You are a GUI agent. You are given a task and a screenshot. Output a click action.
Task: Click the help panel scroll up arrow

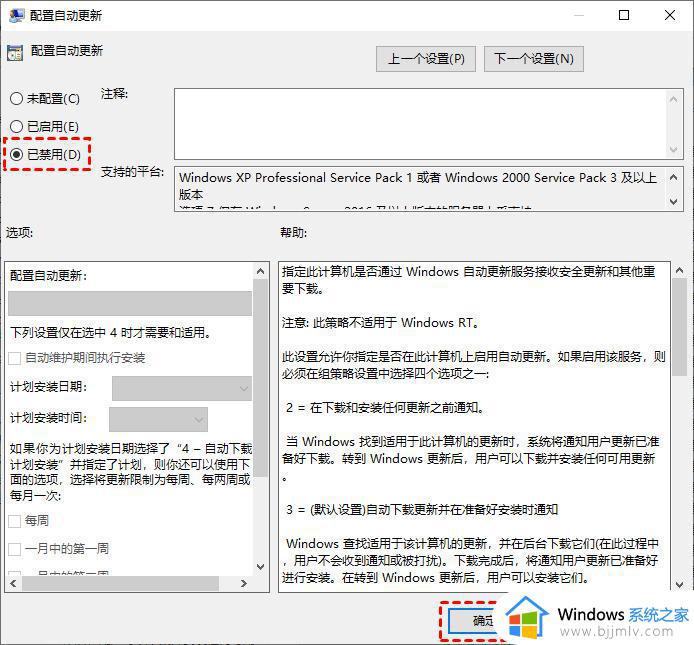tap(679, 270)
